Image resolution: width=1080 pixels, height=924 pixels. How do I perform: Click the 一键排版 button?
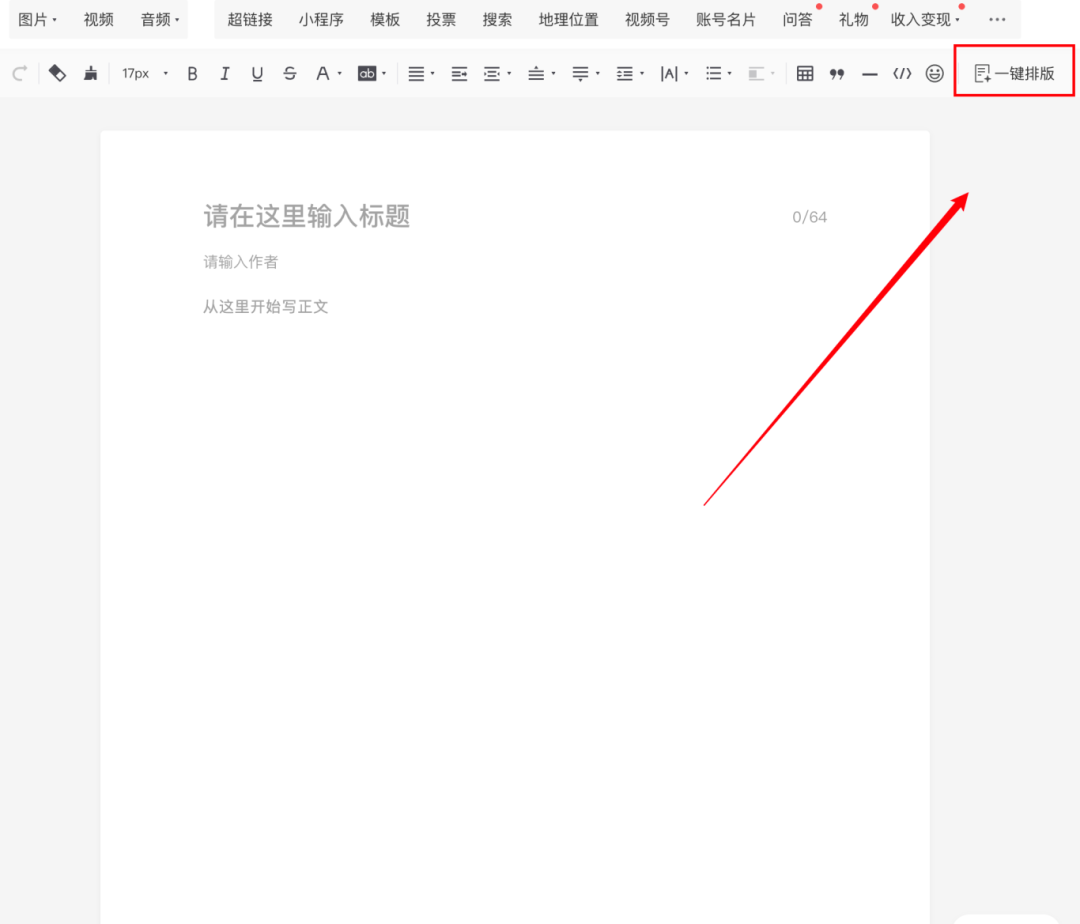1013,71
